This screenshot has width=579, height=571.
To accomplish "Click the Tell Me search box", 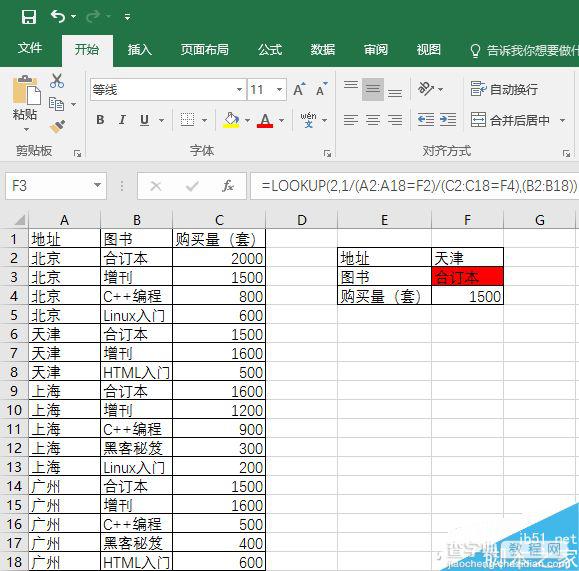I will 524,50.
